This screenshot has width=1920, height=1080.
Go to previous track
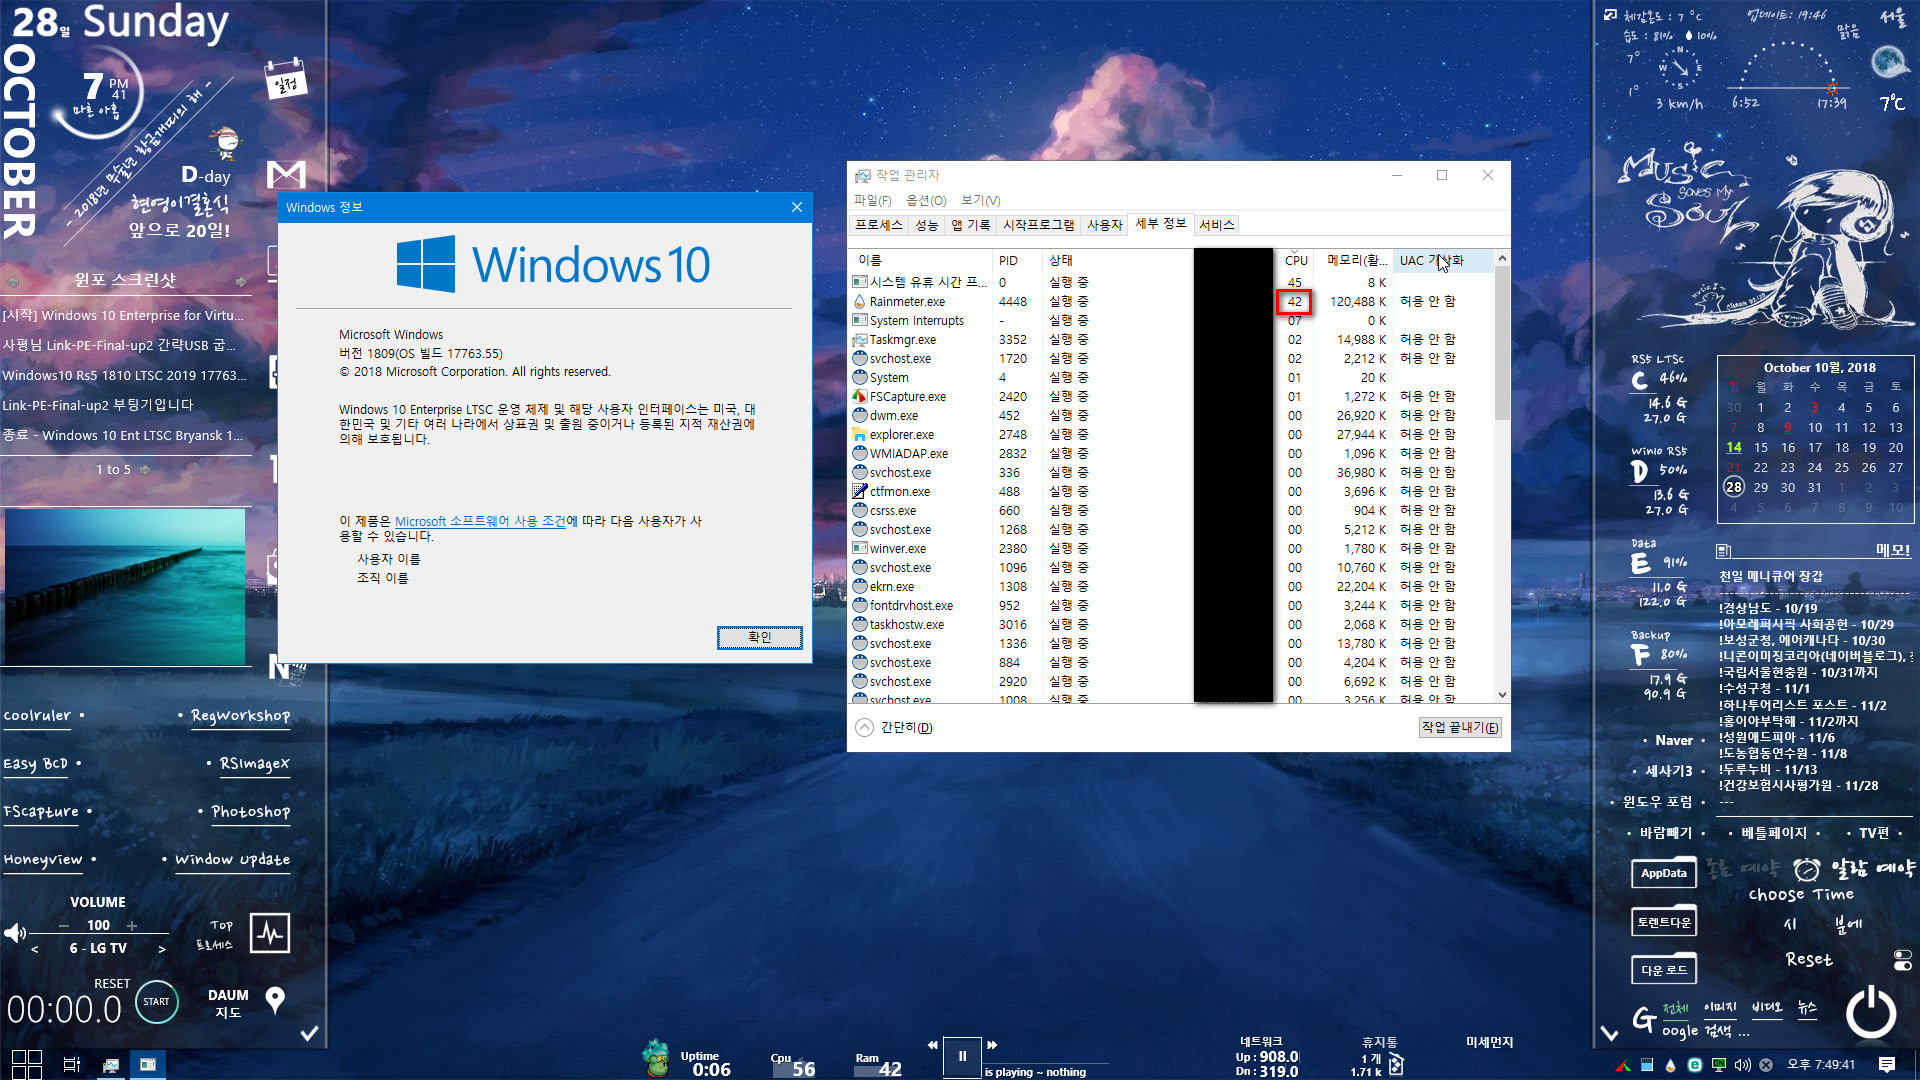point(932,1045)
